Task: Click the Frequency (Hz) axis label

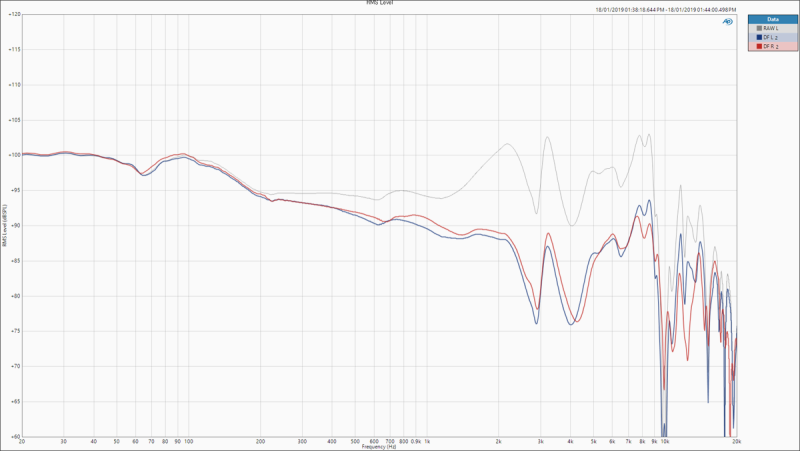Action: point(379,447)
